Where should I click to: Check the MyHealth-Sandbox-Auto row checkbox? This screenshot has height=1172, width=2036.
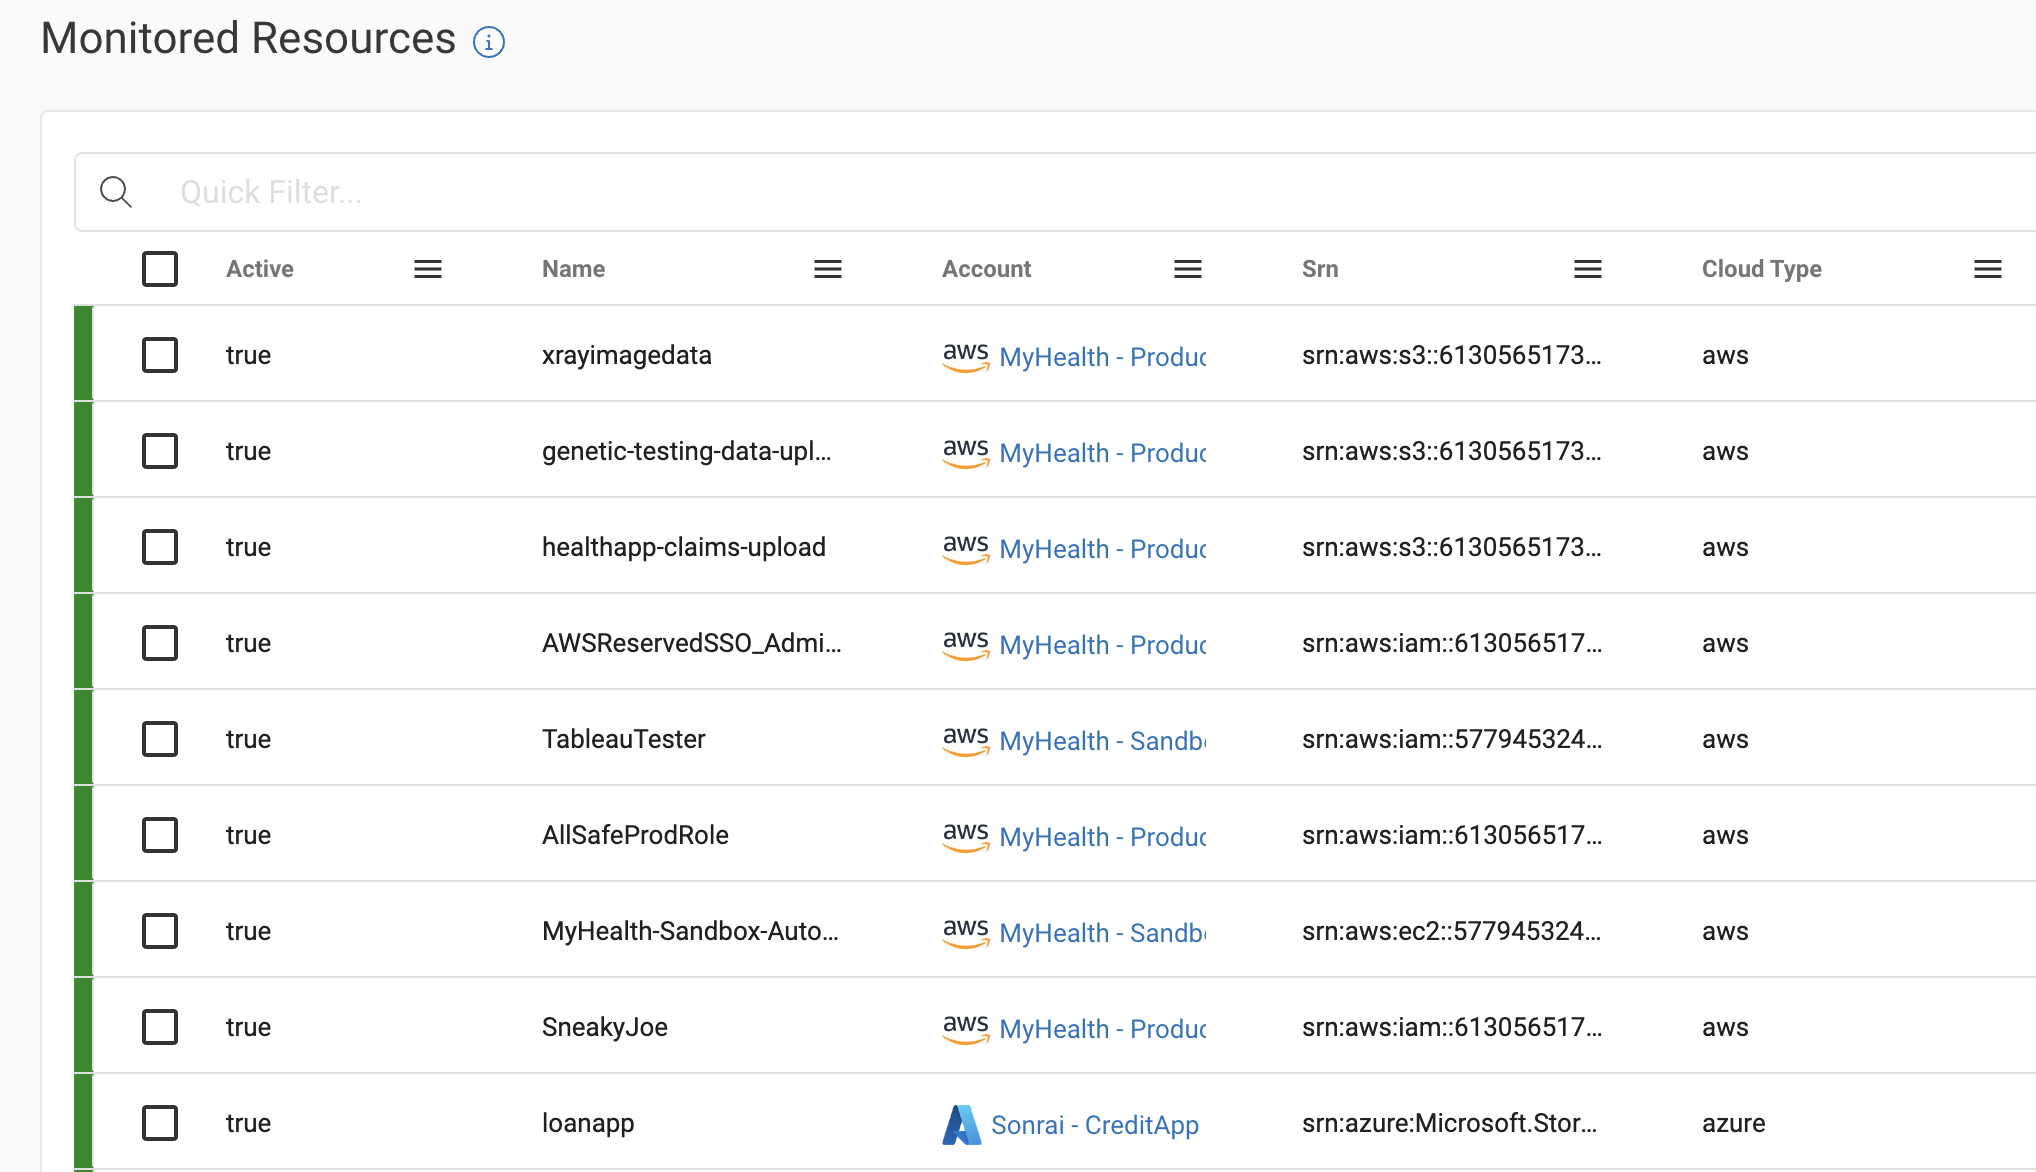point(160,931)
